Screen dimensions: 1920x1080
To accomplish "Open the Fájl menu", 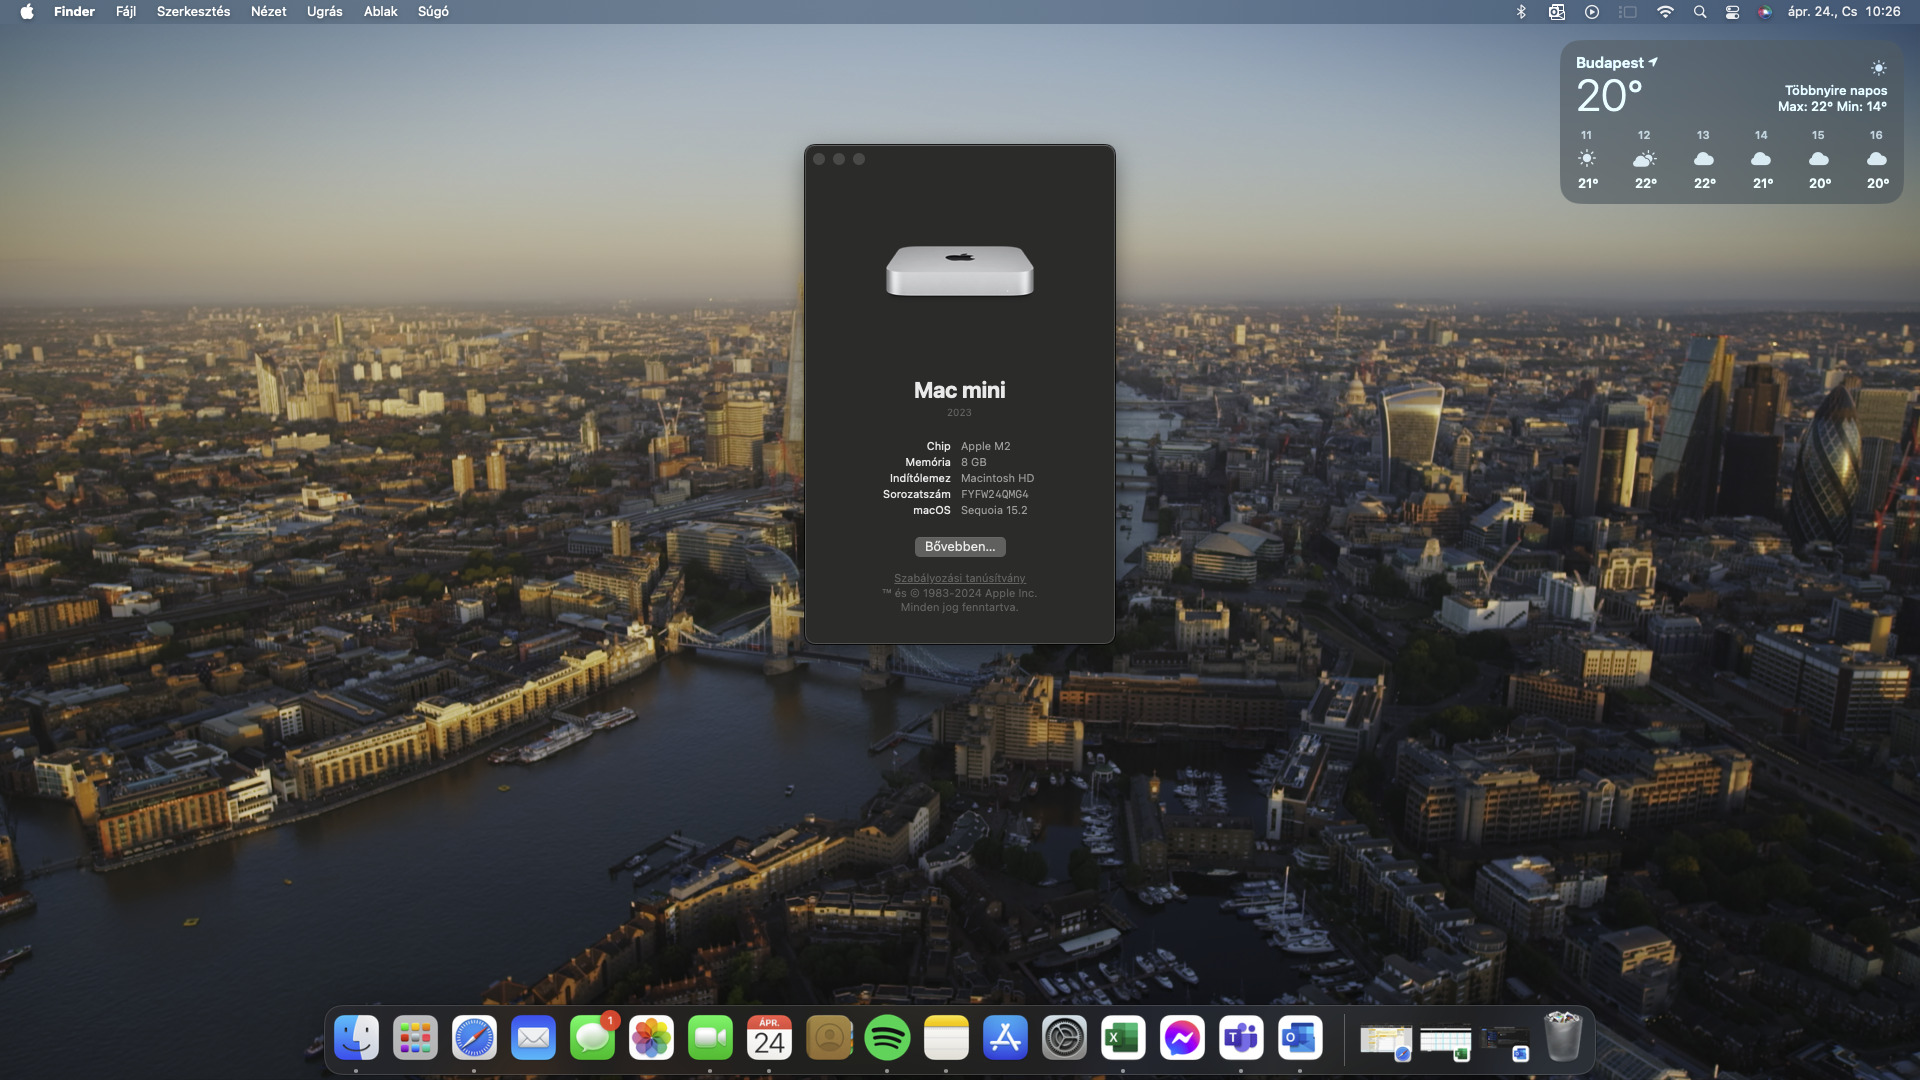I will point(125,12).
